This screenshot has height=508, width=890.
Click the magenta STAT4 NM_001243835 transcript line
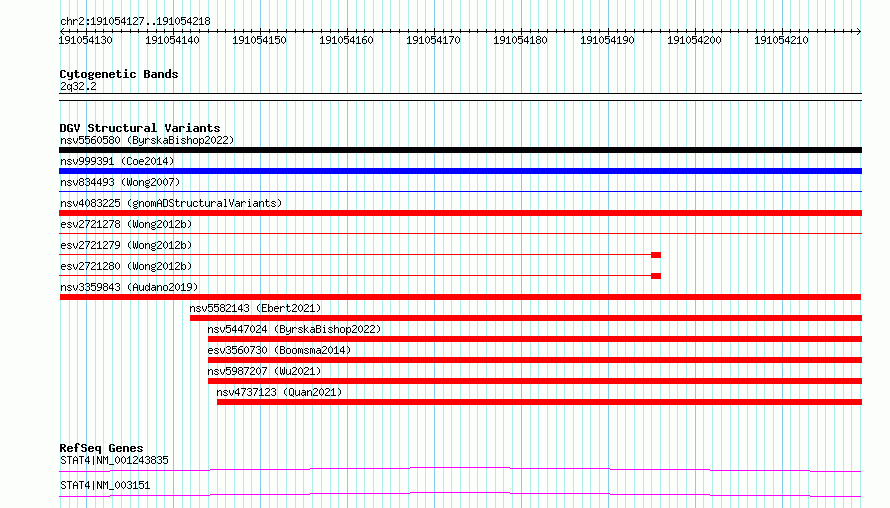(x=460, y=469)
